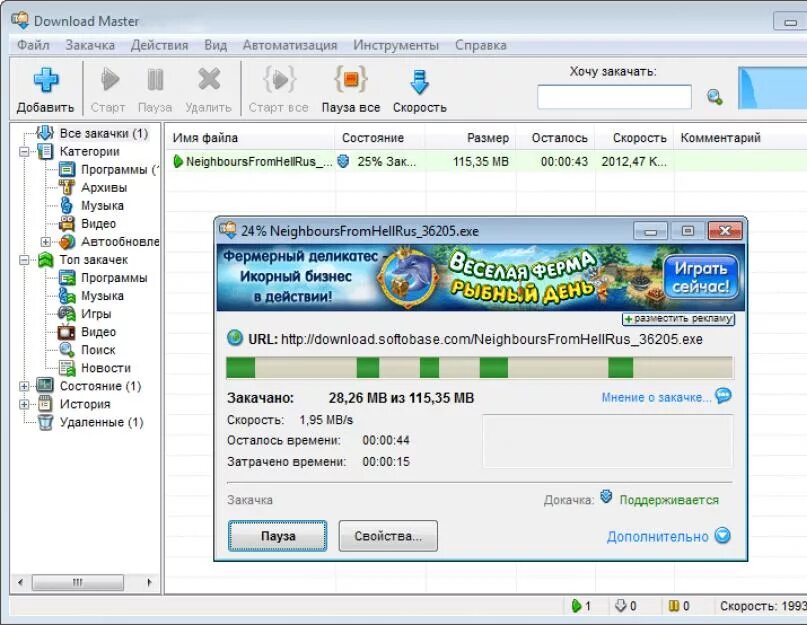Click the Видео TV icon under Топ закачек

pos(67,332)
